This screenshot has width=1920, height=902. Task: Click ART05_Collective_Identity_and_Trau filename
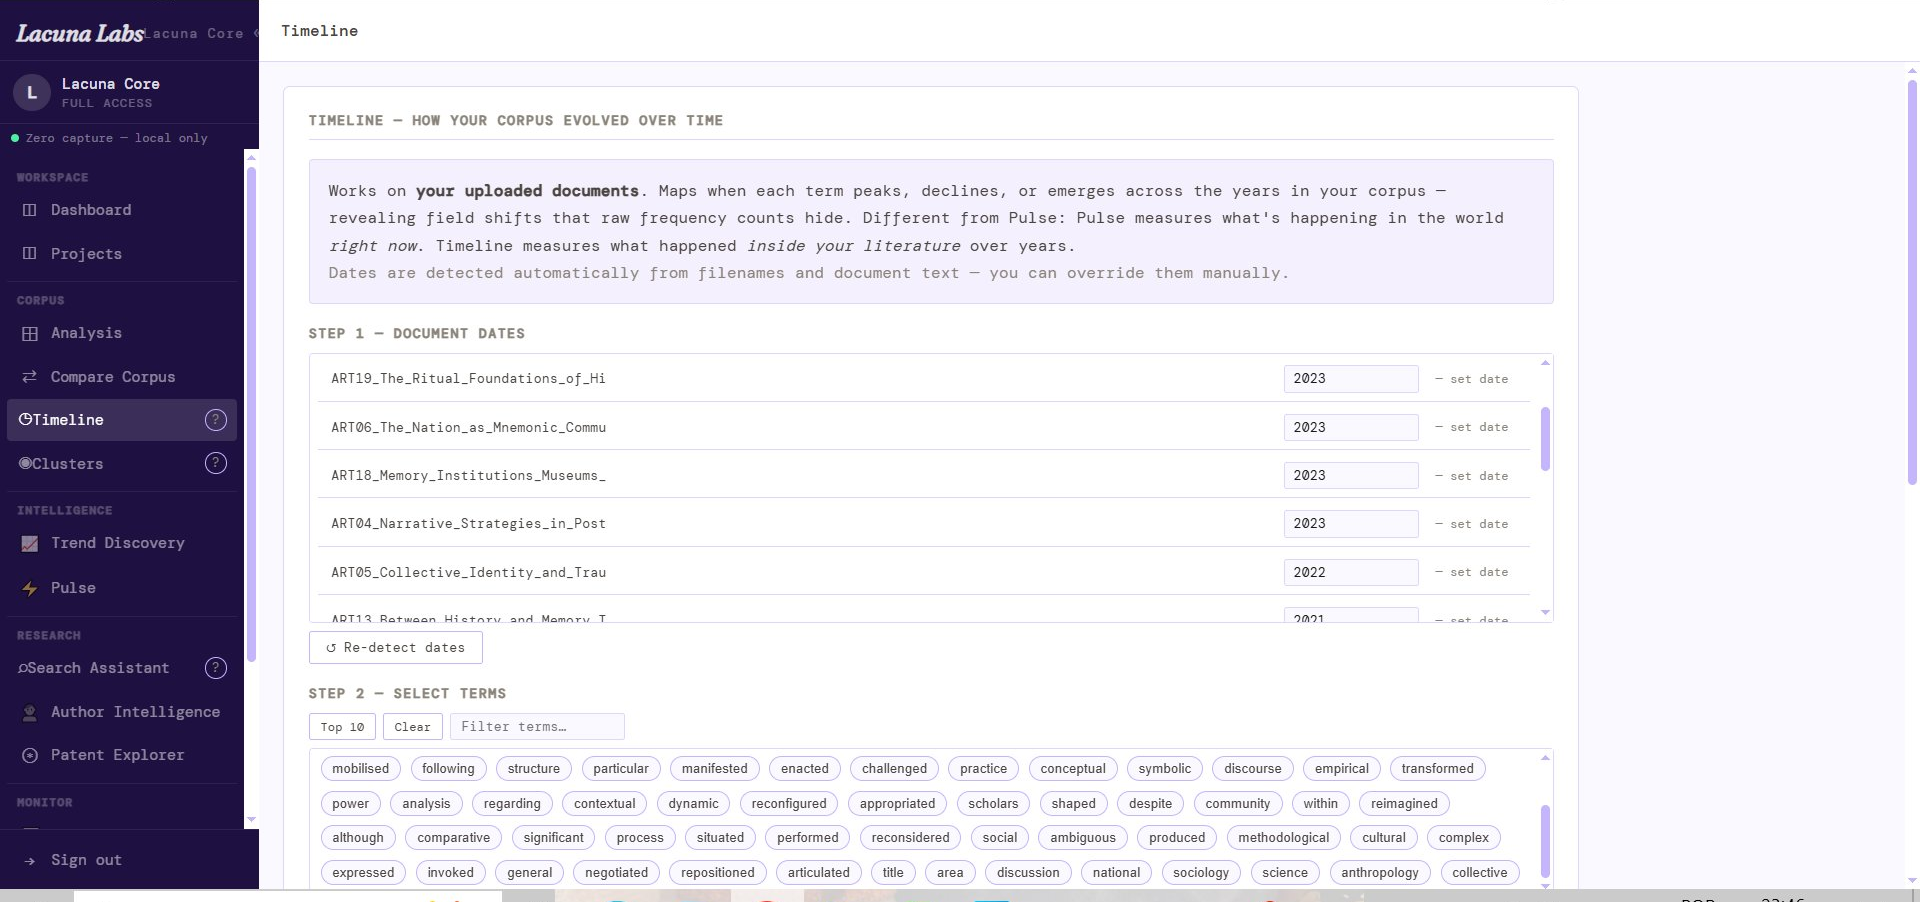(x=468, y=573)
